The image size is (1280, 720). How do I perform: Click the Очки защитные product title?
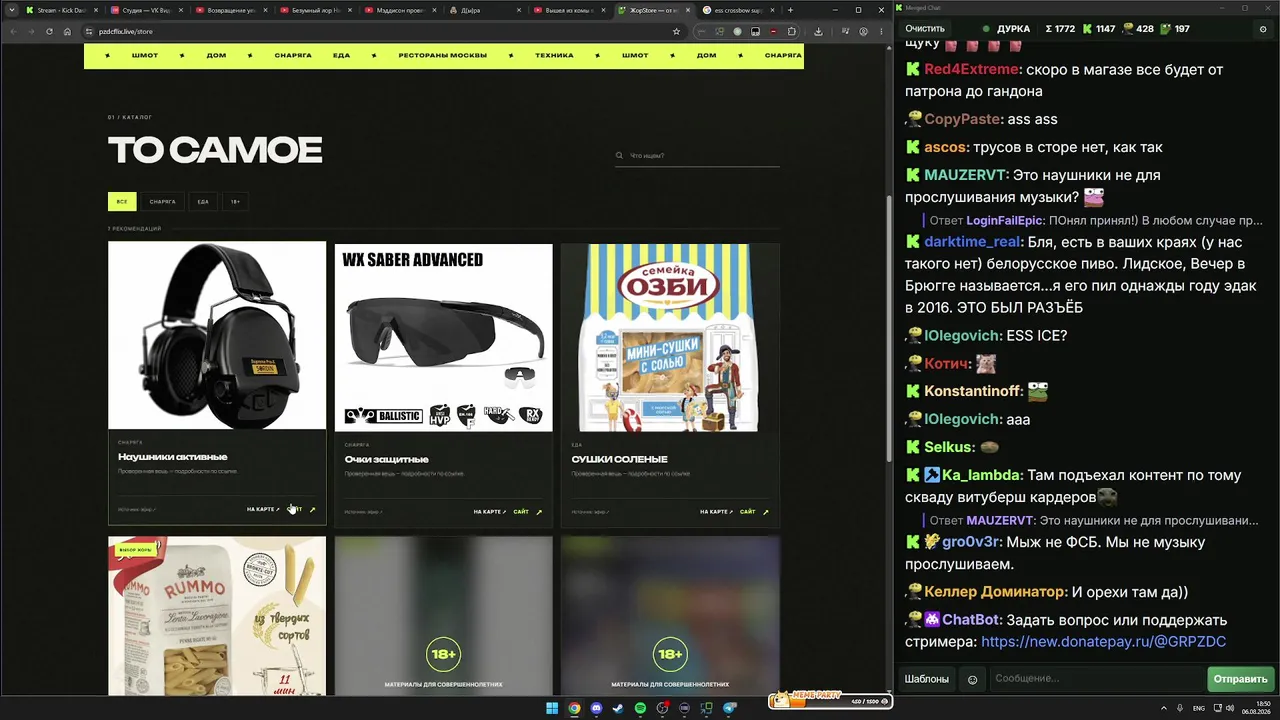[387, 460]
